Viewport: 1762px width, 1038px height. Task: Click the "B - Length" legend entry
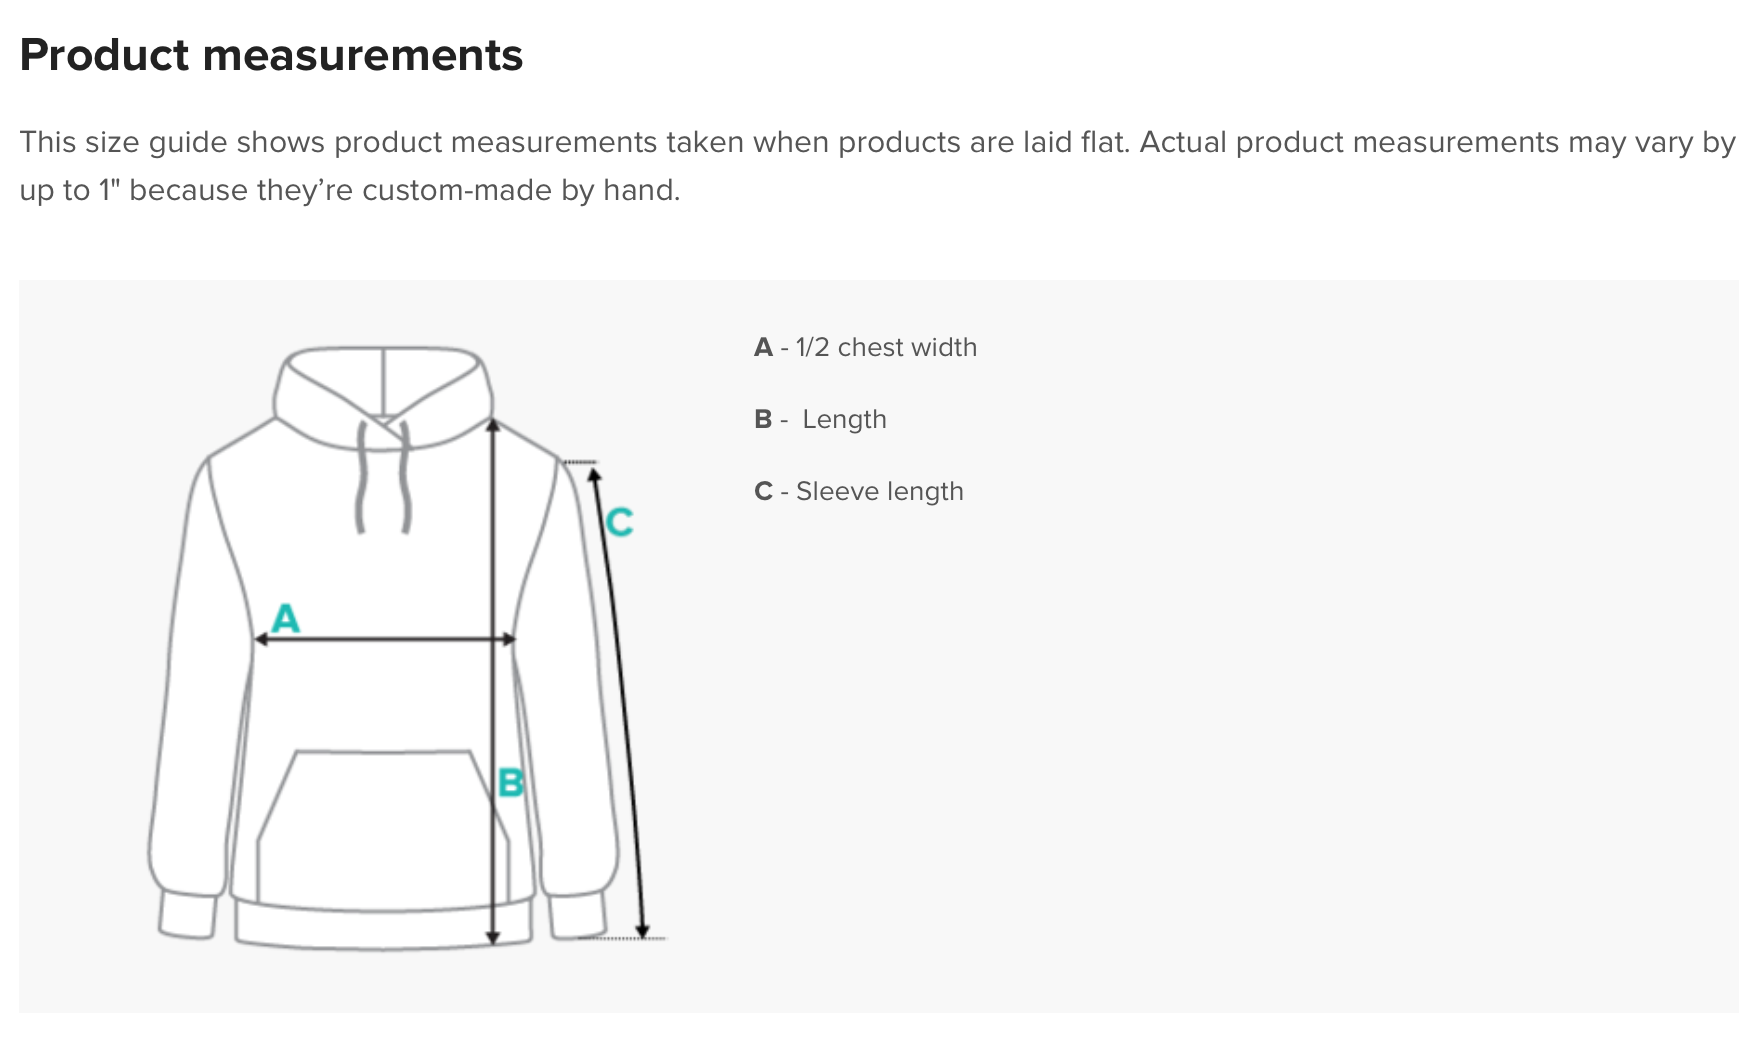click(820, 419)
